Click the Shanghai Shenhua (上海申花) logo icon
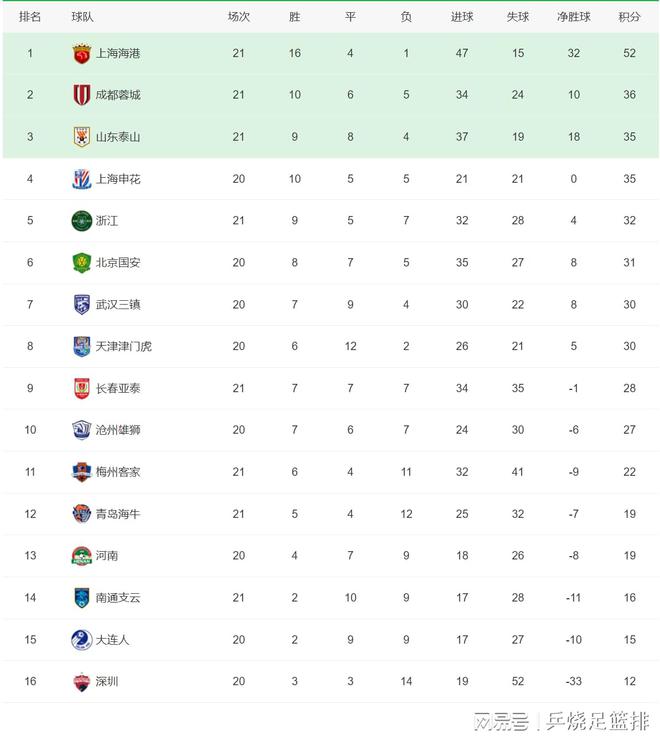This screenshot has width=660, height=740. pos(81,179)
